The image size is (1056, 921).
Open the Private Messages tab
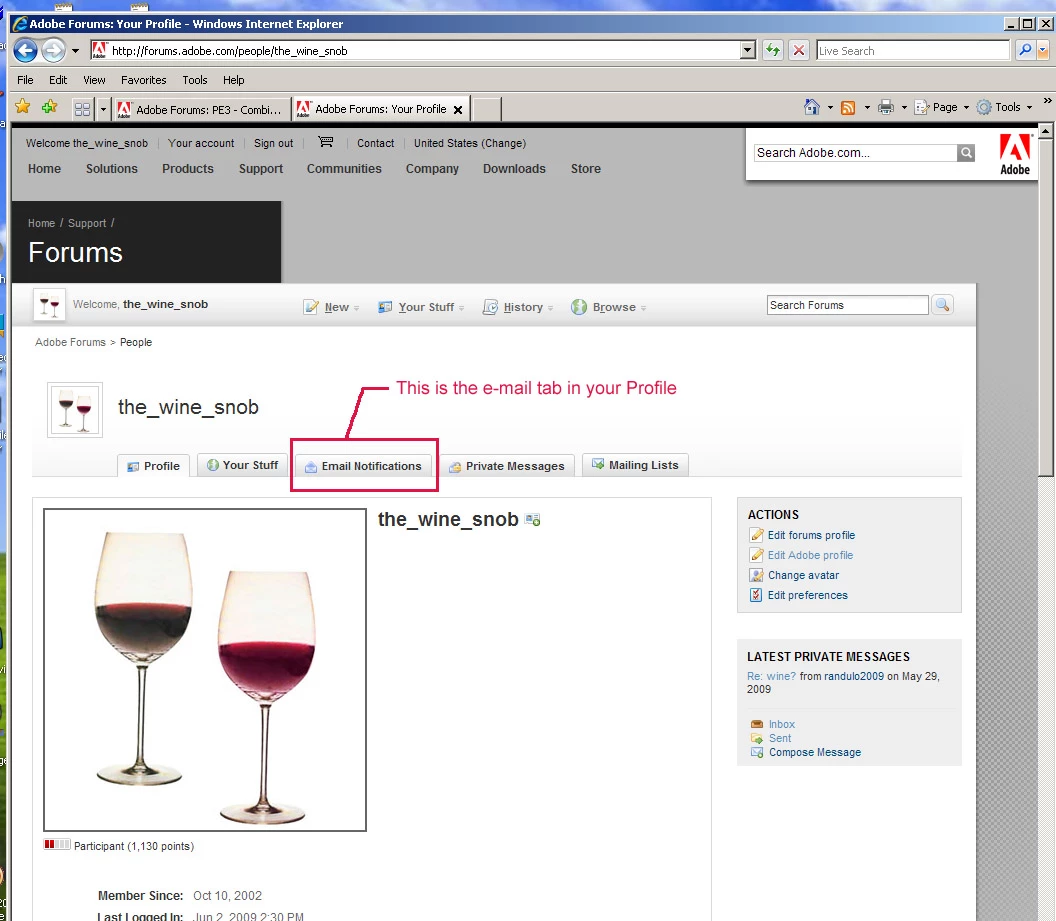coord(506,466)
